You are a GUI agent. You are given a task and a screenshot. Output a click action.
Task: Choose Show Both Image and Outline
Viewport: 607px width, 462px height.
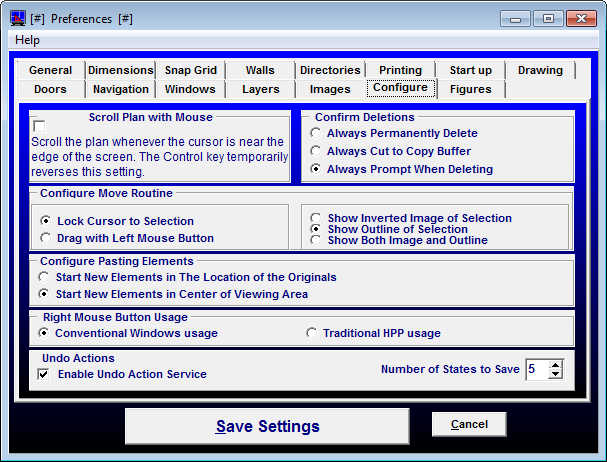[399, 240]
